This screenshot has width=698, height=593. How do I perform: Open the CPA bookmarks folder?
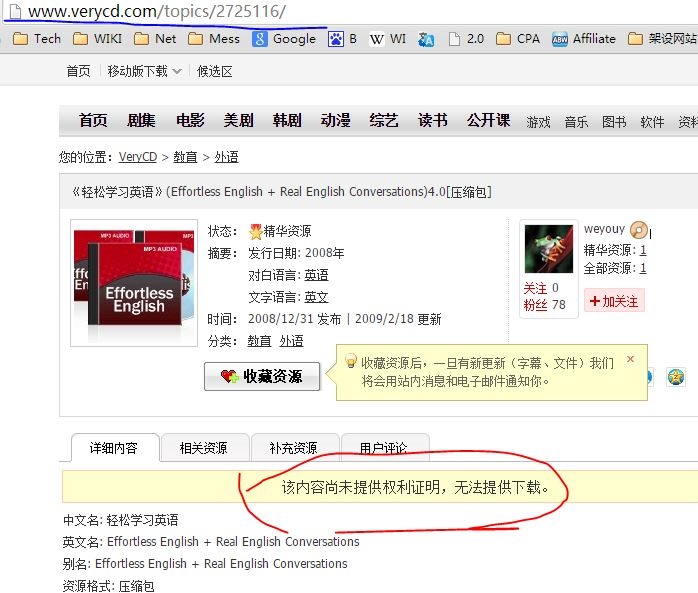pos(518,39)
